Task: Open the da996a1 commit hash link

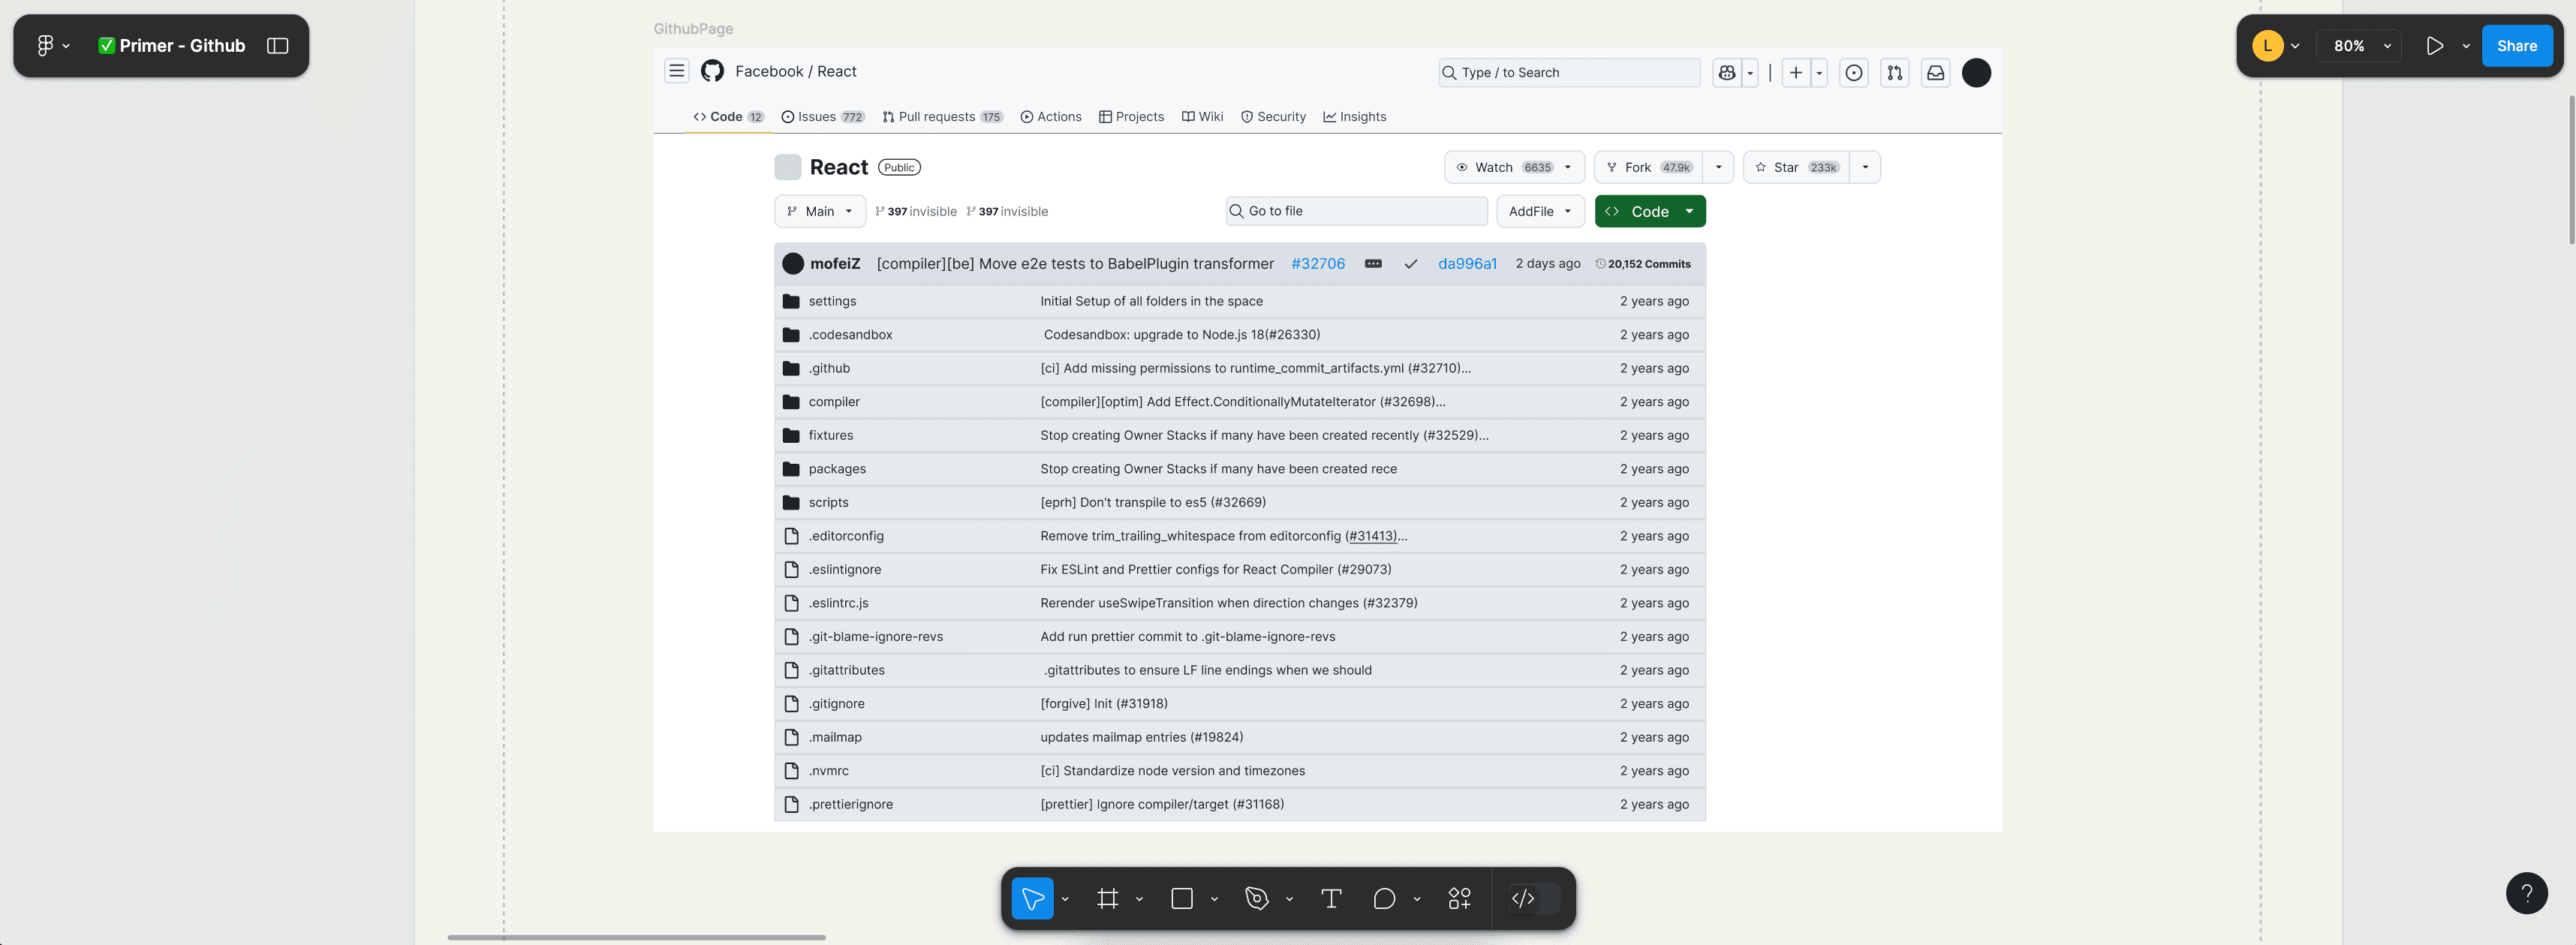Action: [1467, 264]
